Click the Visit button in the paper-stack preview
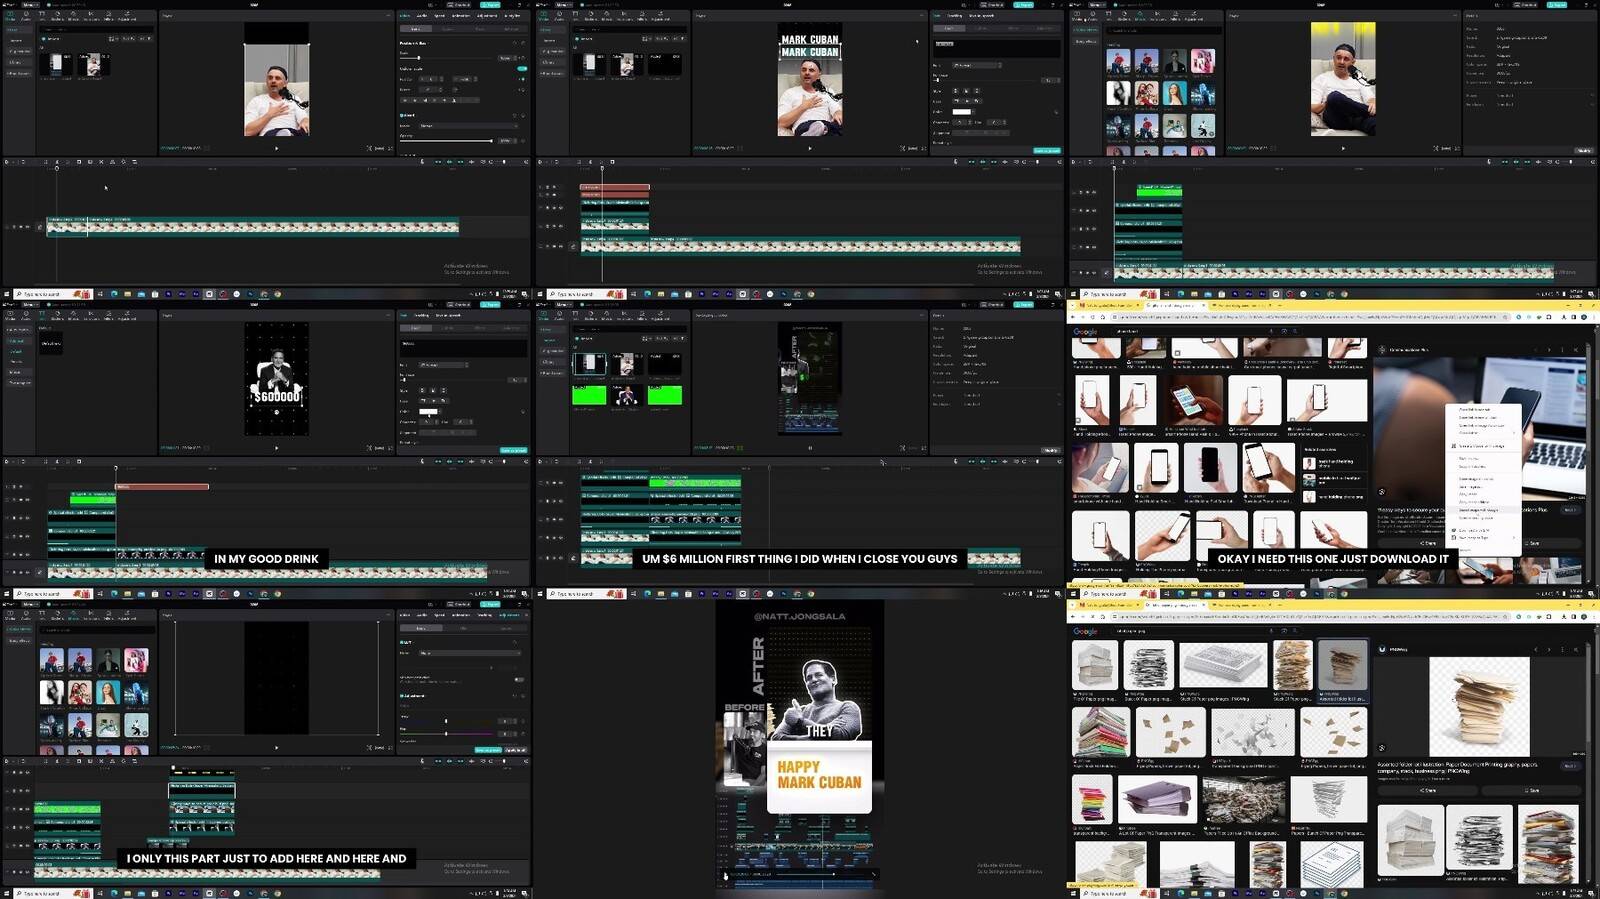This screenshot has height=899, width=1600. click(x=1570, y=766)
